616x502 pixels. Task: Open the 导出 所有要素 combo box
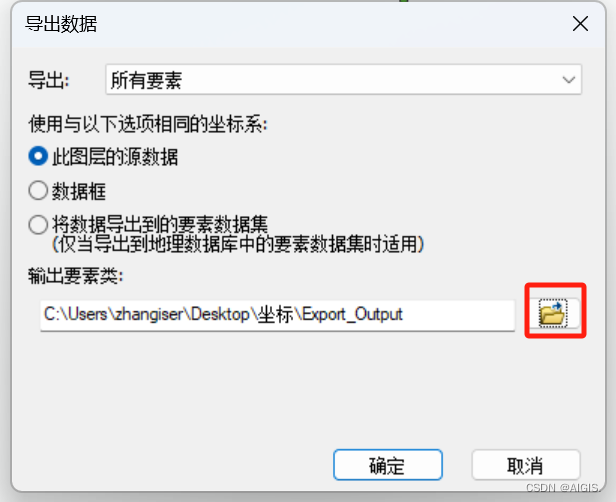[x=343, y=80]
